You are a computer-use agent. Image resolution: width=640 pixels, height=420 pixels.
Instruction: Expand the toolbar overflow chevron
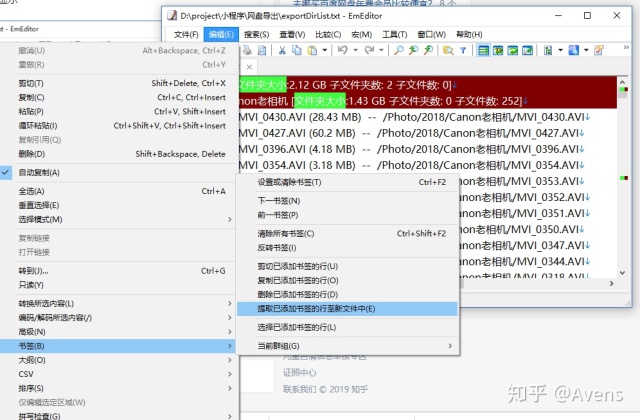click(x=626, y=48)
